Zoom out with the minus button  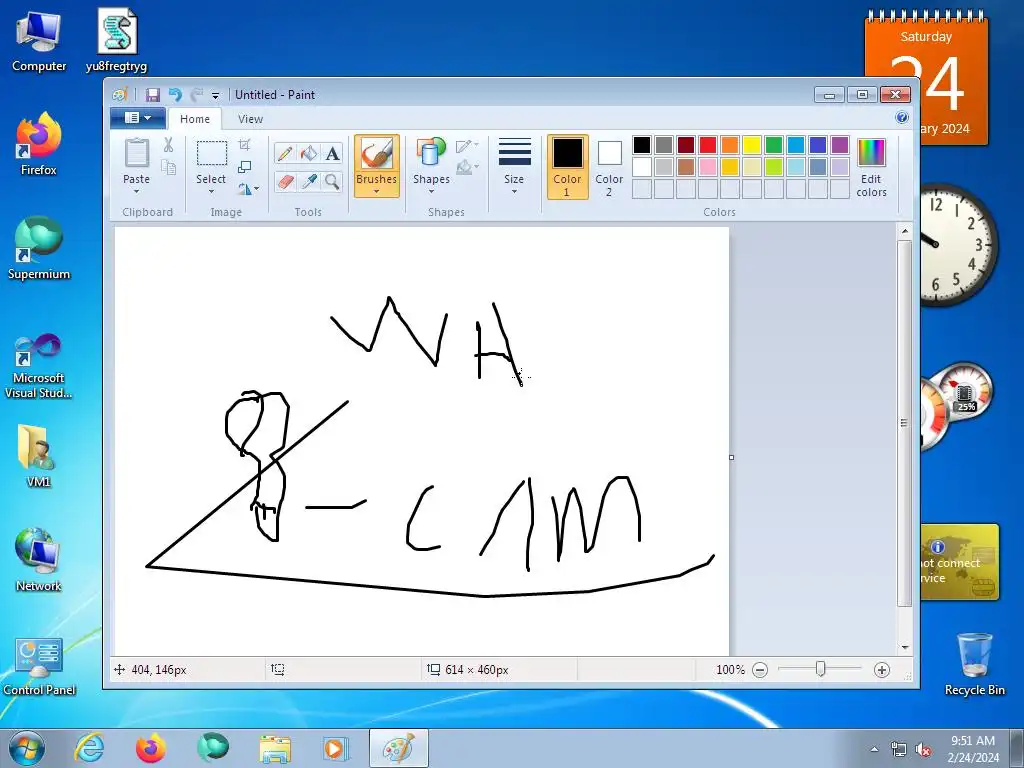[760, 669]
